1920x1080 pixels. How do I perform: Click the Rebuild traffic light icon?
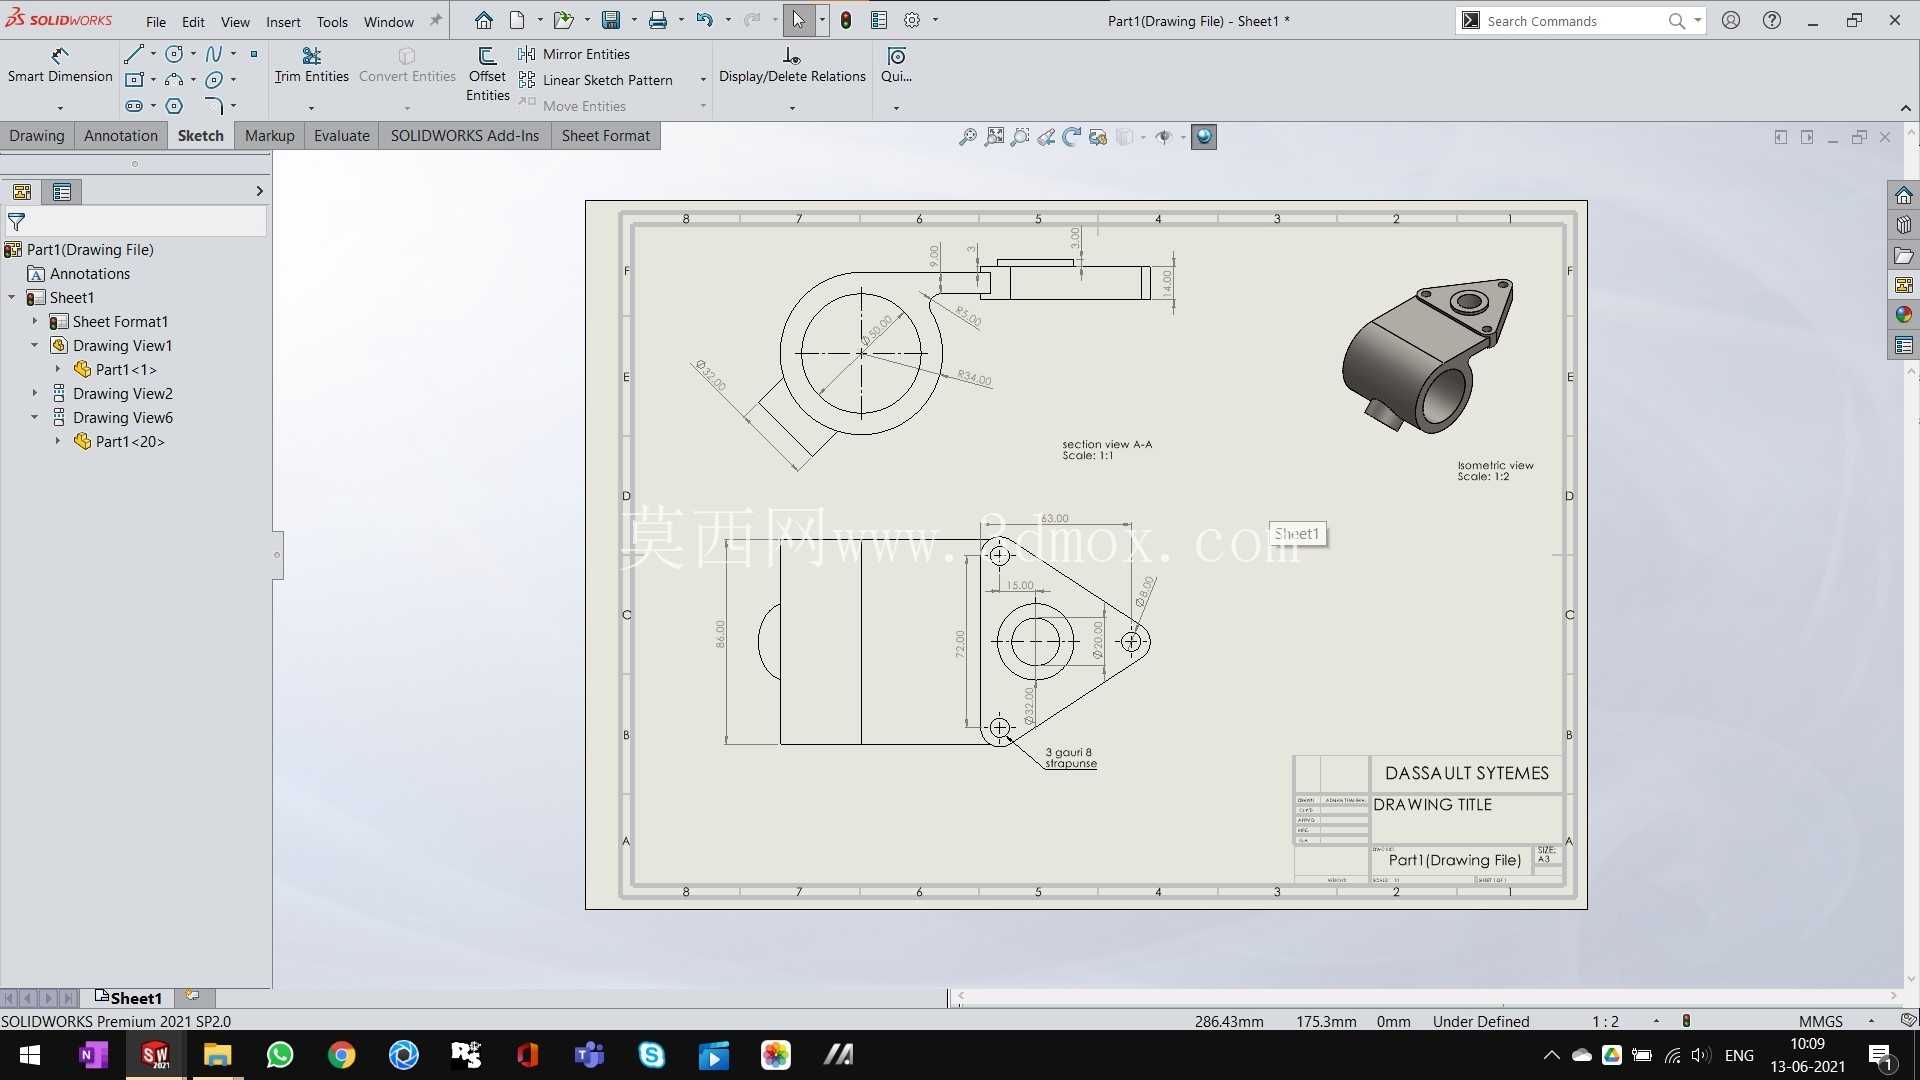click(846, 20)
